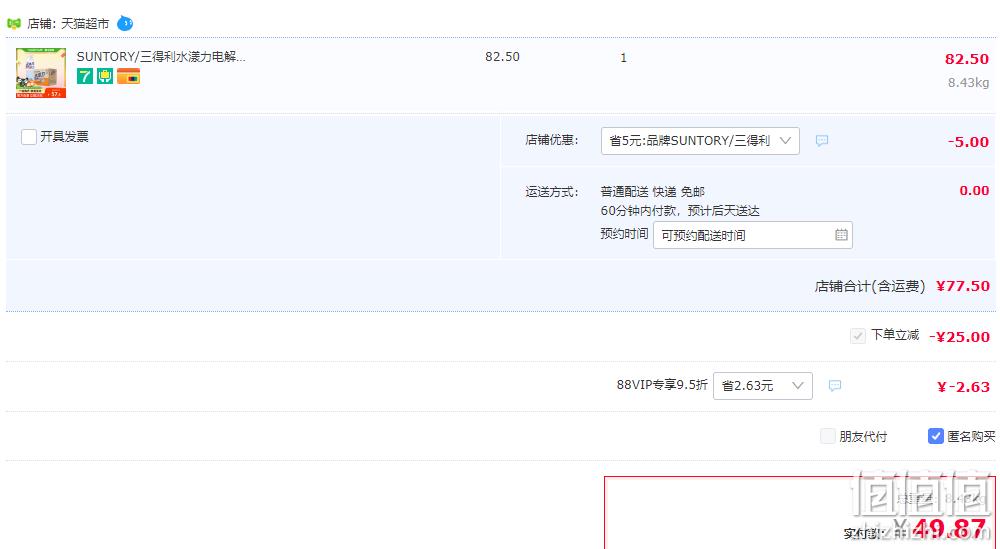Click the ¥-2.63 VIP discount amount

coord(963,386)
